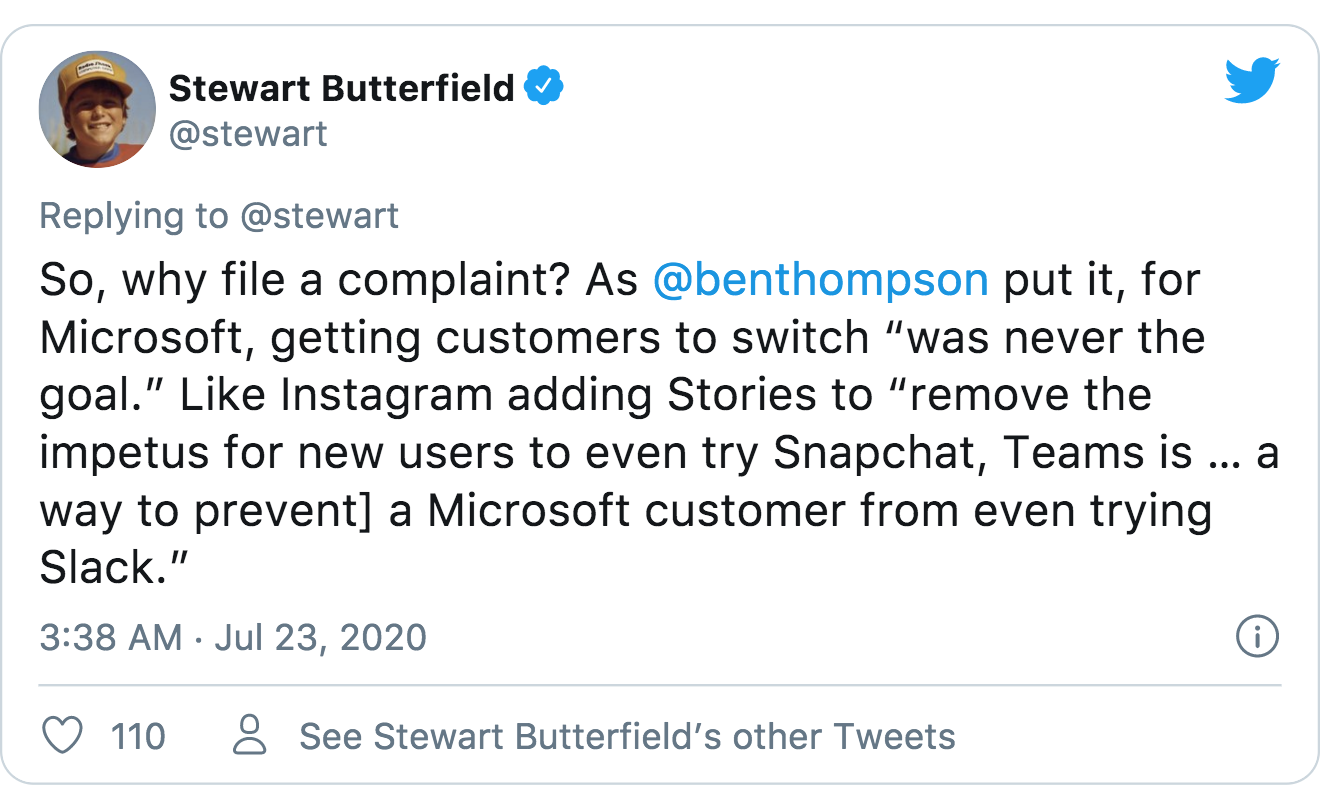1320x810 pixels.
Task: Click the 110 likes count
Action: (x=138, y=737)
